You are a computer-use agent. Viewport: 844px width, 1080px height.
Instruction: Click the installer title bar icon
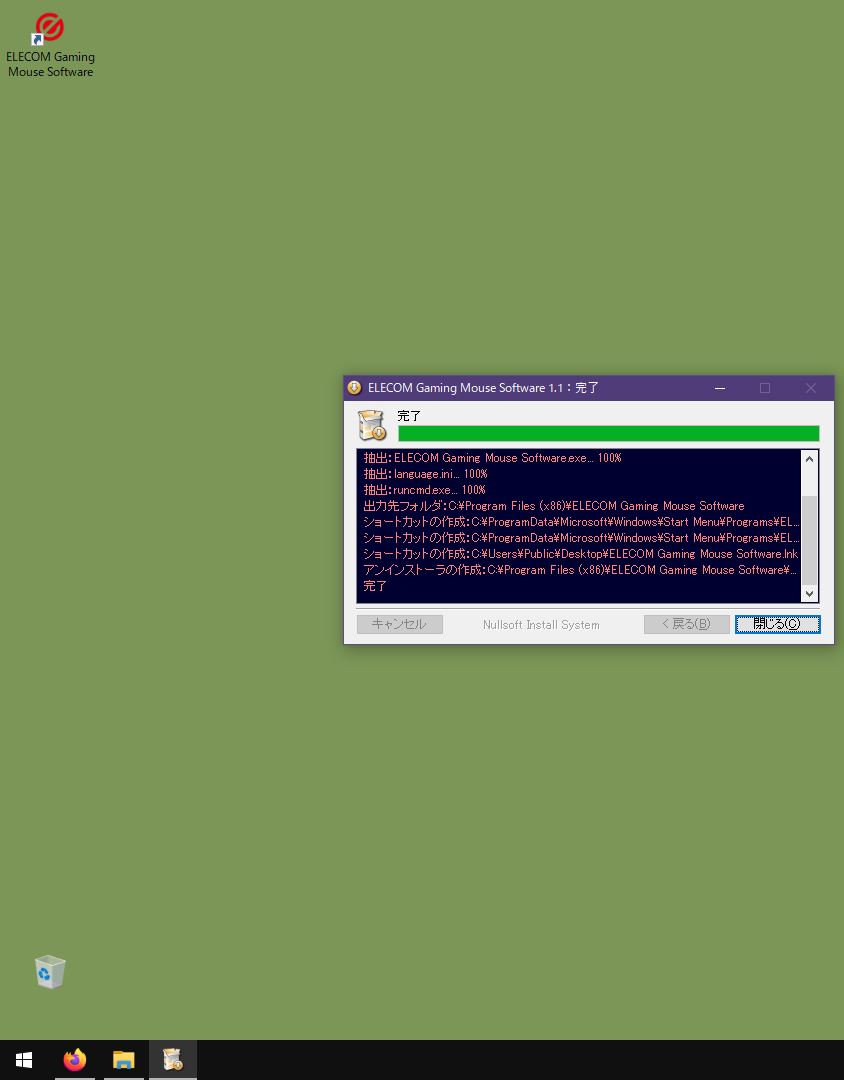pyautogui.click(x=354, y=388)
